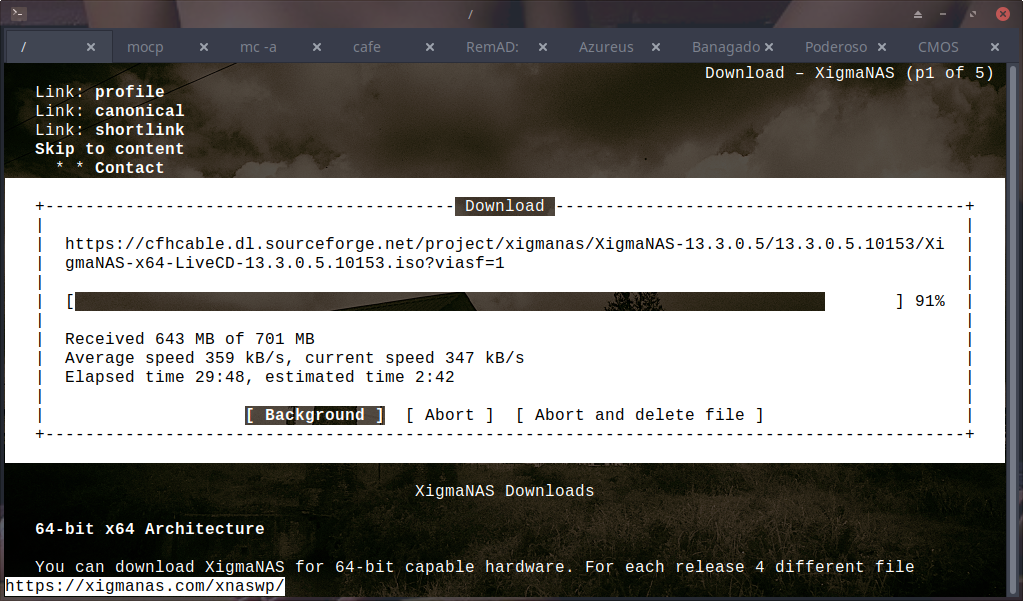Follow the profile link
Image resolution: width=1023 pixels, height=601 pixels.
[129, 92]
